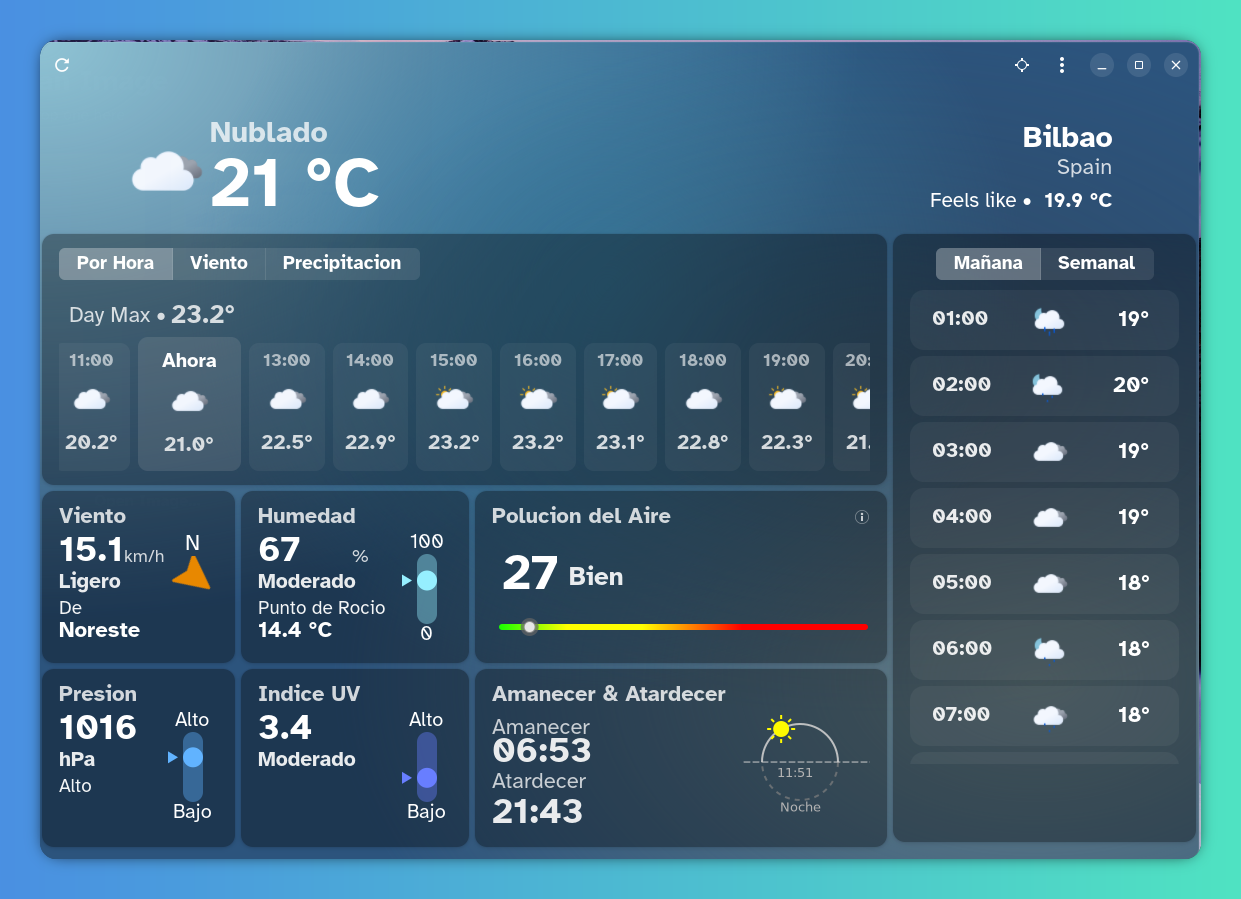Viewport: 1241px width, 899px height.
Task: Select the Semanal forecast toggle
Action: click(1096, 263)
